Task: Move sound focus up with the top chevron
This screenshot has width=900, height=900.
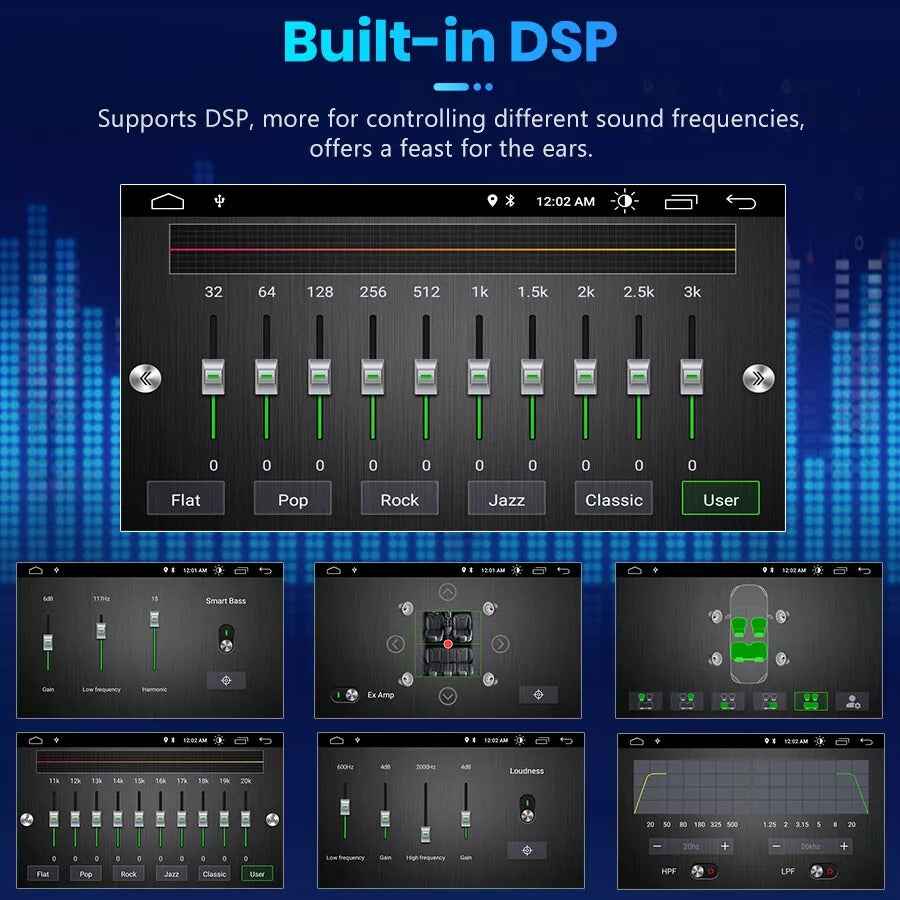Action: 448,592
